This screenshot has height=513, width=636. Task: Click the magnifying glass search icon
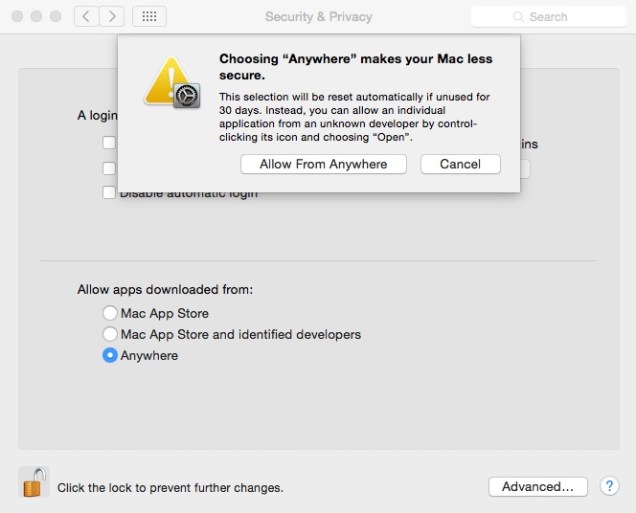[518, 17]
